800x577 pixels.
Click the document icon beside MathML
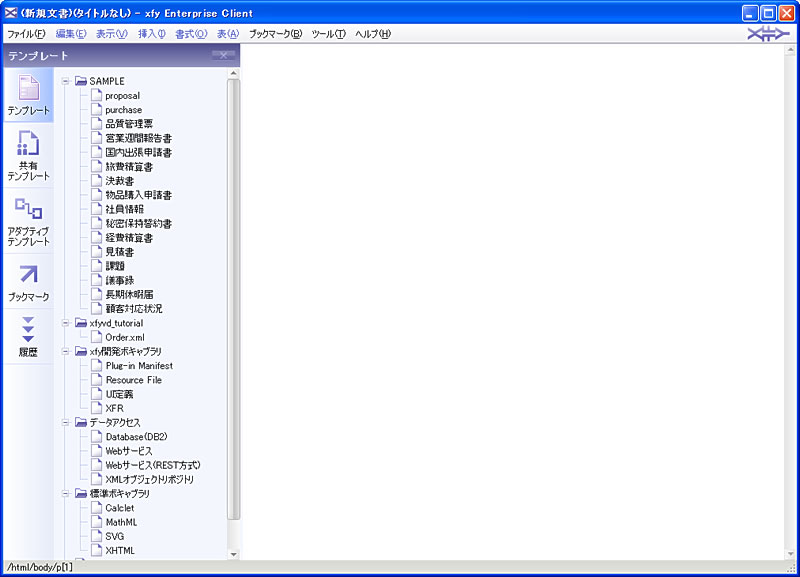coord(97,521)
